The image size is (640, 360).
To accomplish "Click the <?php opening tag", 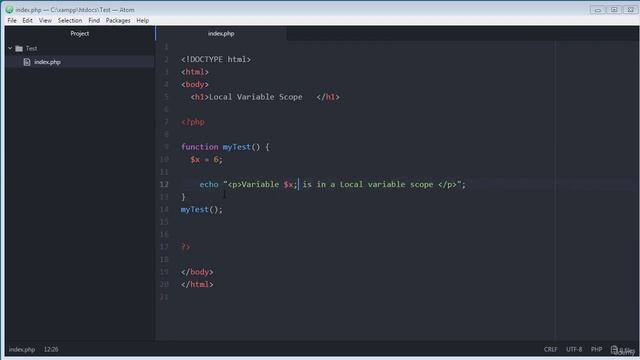I will point(193,122).
